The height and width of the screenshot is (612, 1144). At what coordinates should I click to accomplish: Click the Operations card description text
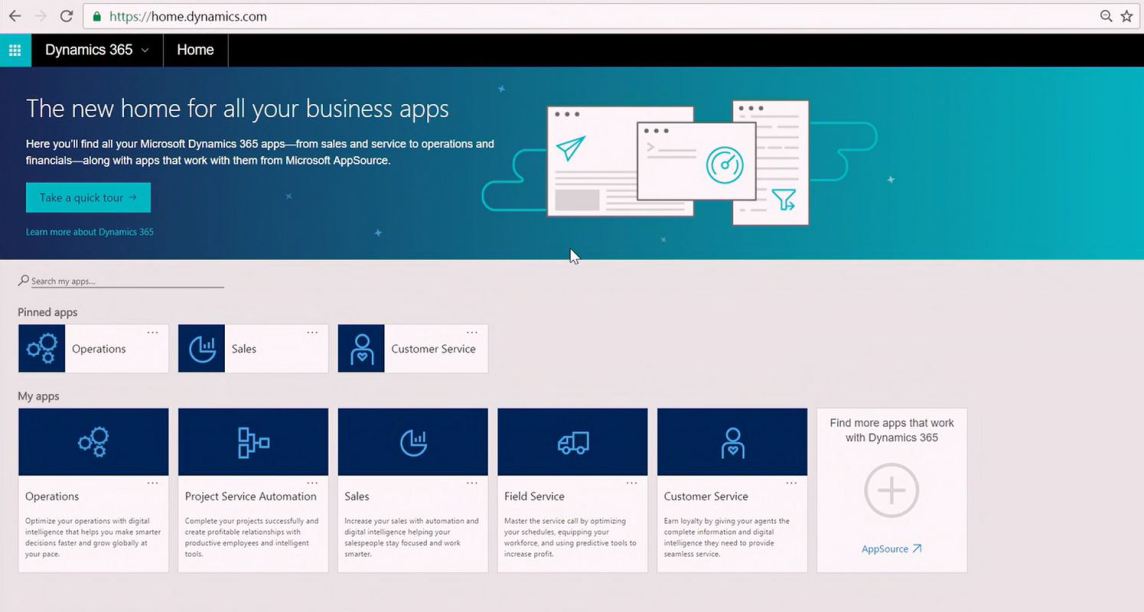(x=93, y=538)
